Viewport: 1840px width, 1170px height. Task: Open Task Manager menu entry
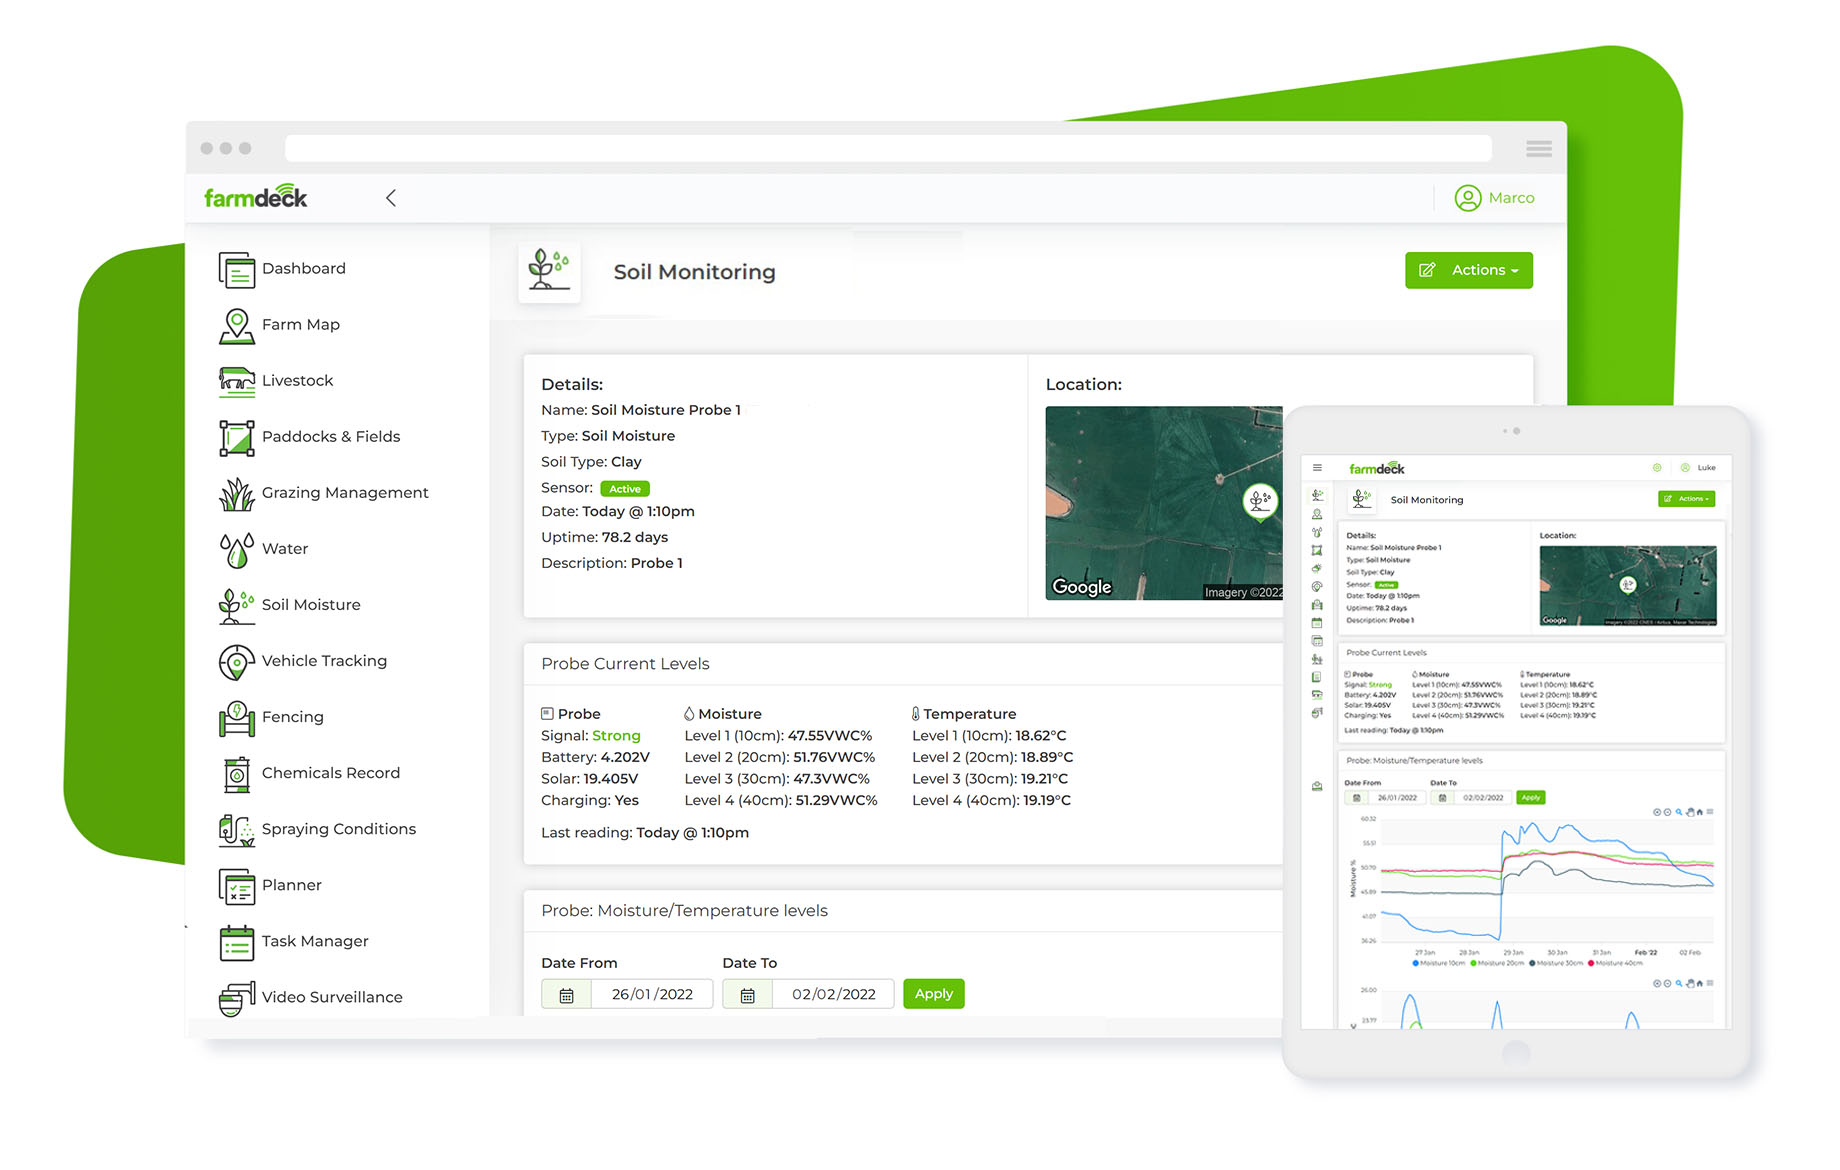pos(293,941)
